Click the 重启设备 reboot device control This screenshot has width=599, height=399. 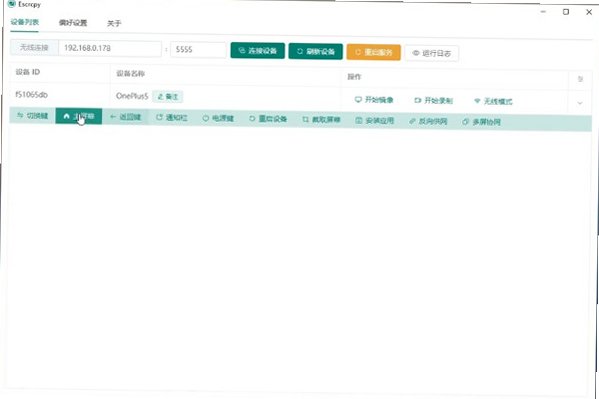click(x=268, y=119)
